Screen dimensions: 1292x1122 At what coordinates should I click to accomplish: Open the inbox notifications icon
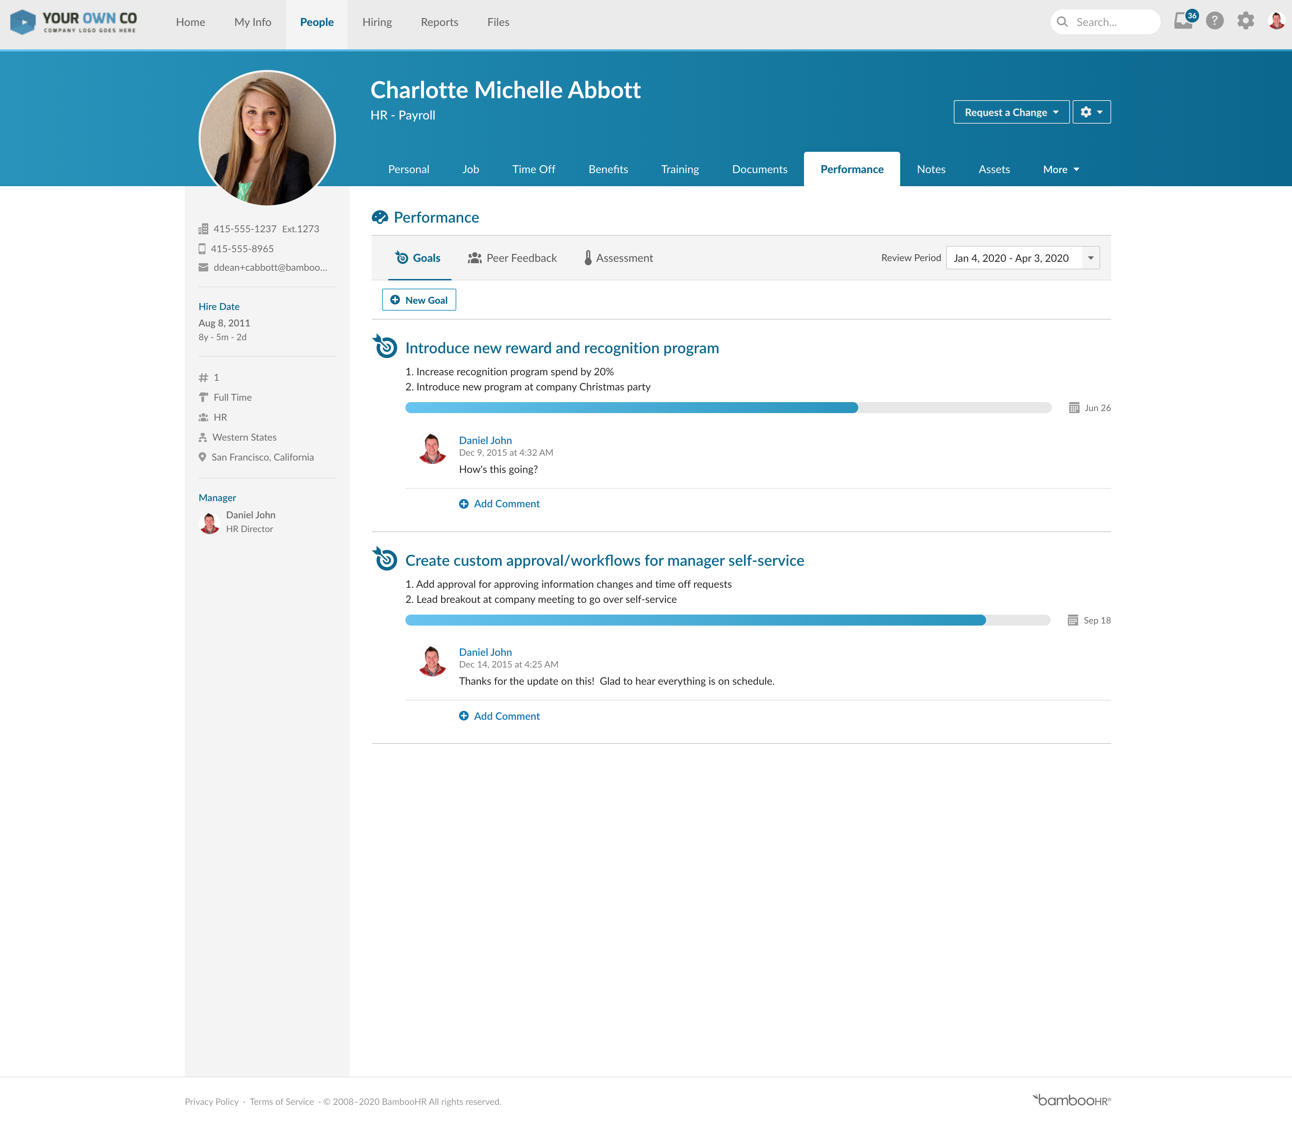pyautogui.click(x=1184, y=21)
